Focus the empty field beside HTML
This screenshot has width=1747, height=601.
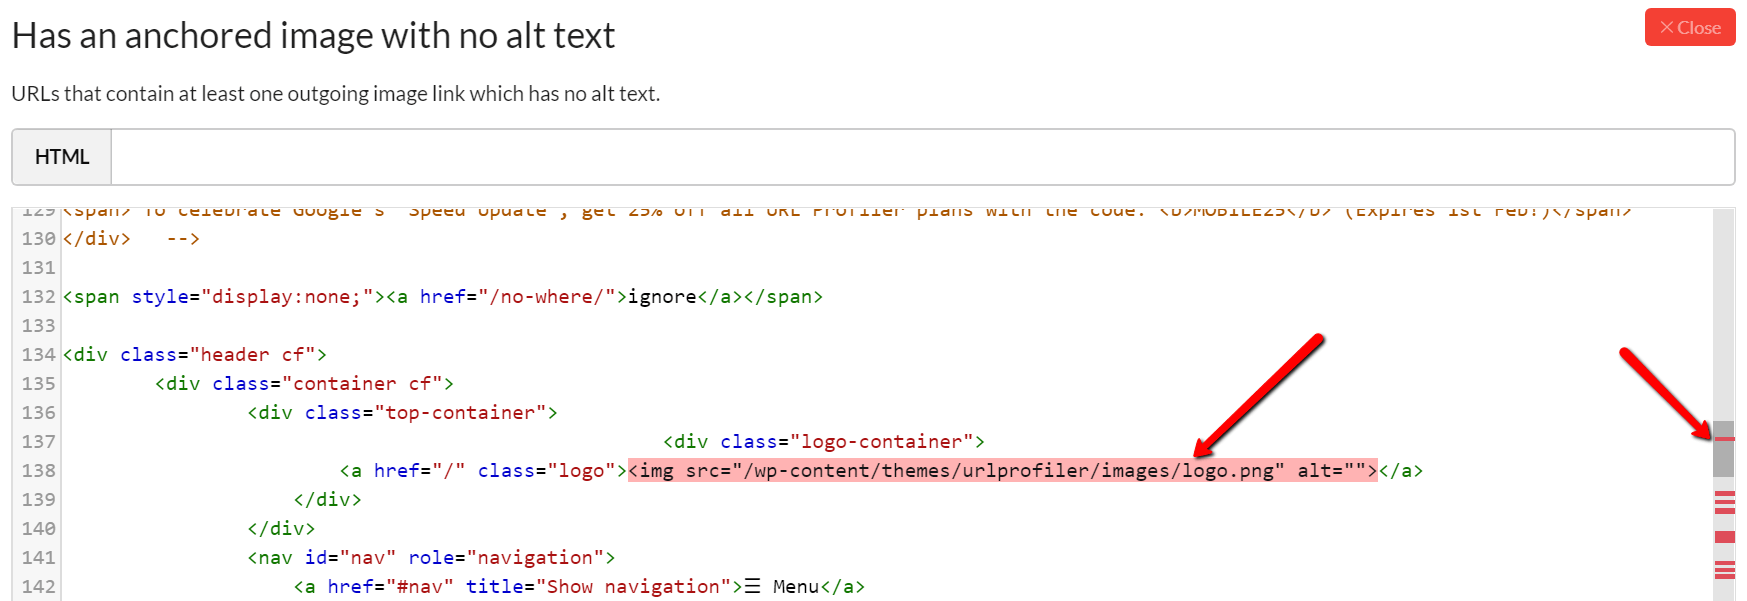(920, 157)
